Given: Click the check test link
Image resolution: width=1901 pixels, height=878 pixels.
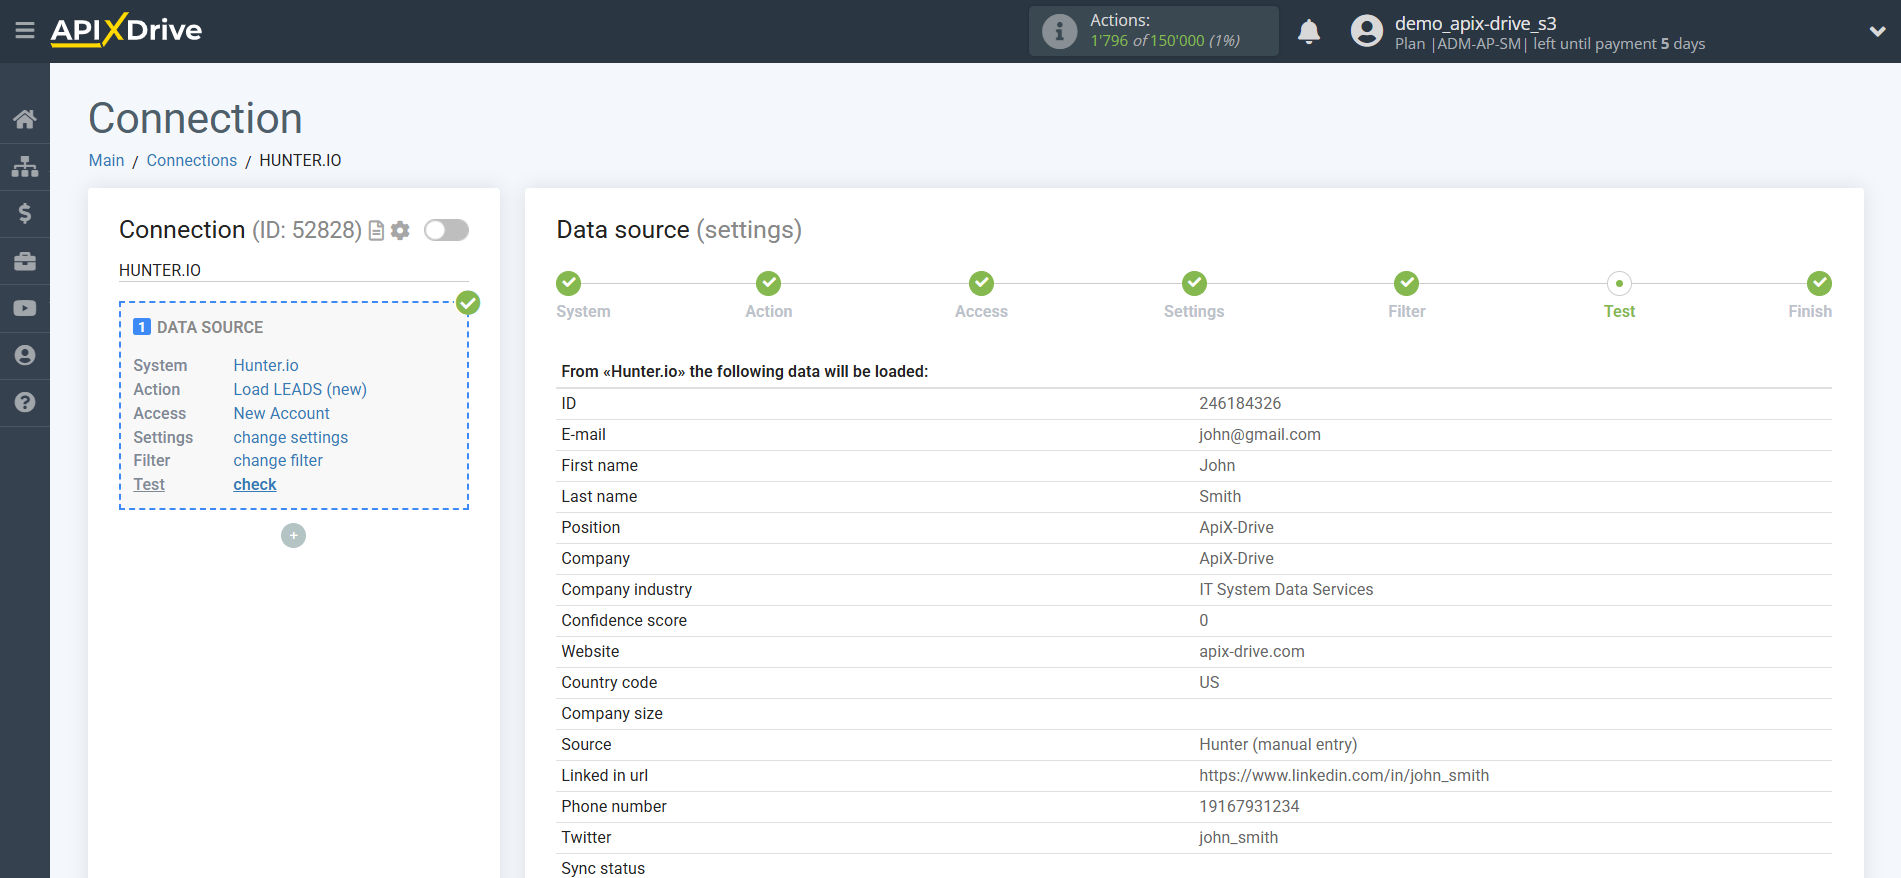Looking at the screenshot, I should click(255, 484).
